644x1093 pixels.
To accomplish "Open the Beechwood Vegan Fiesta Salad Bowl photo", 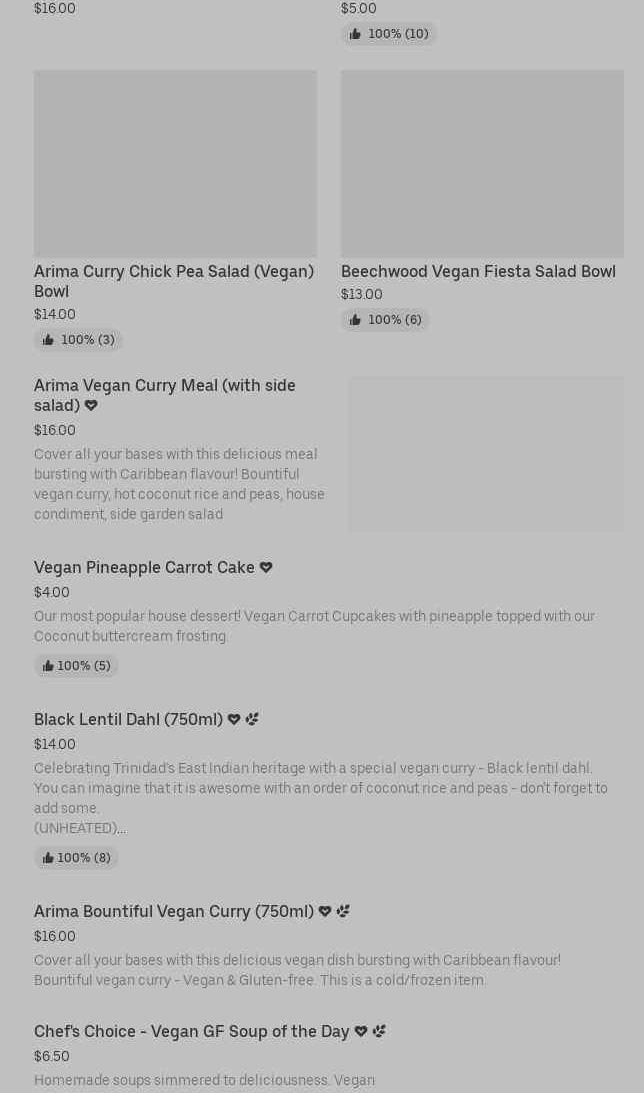I will click(482, 163).
